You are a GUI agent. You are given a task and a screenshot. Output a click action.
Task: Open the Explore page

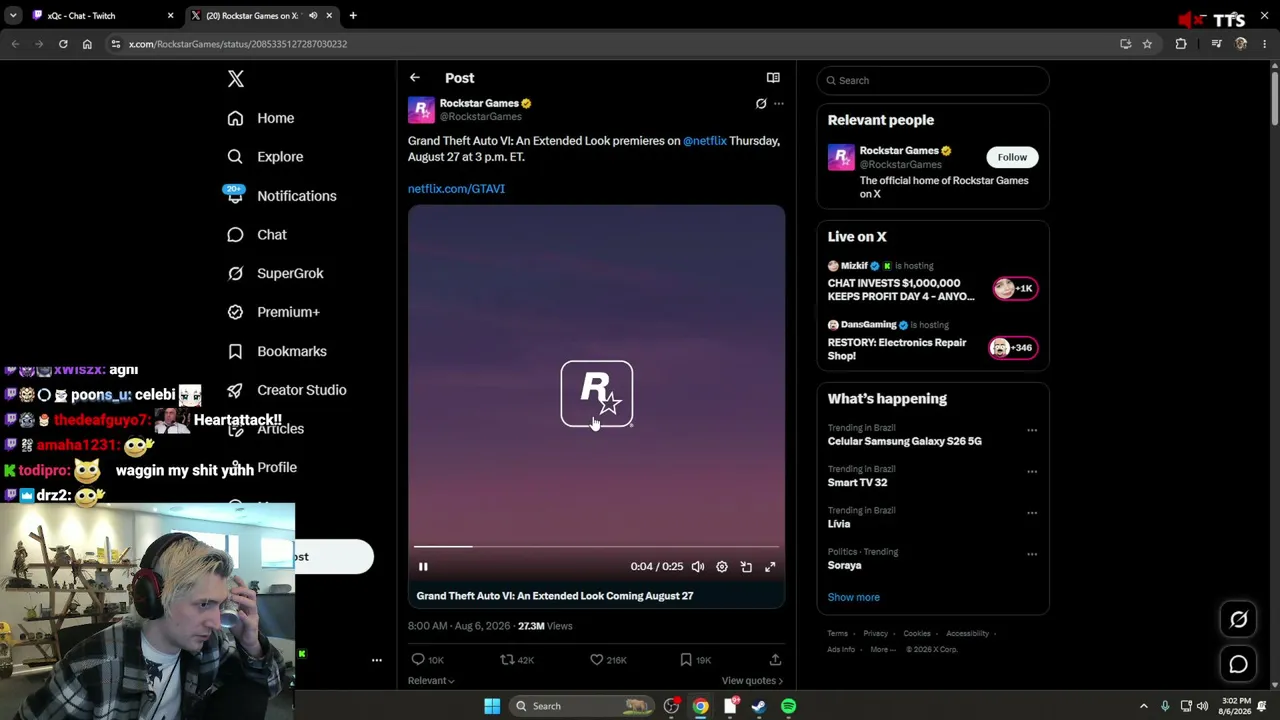[x=264, y=157]
